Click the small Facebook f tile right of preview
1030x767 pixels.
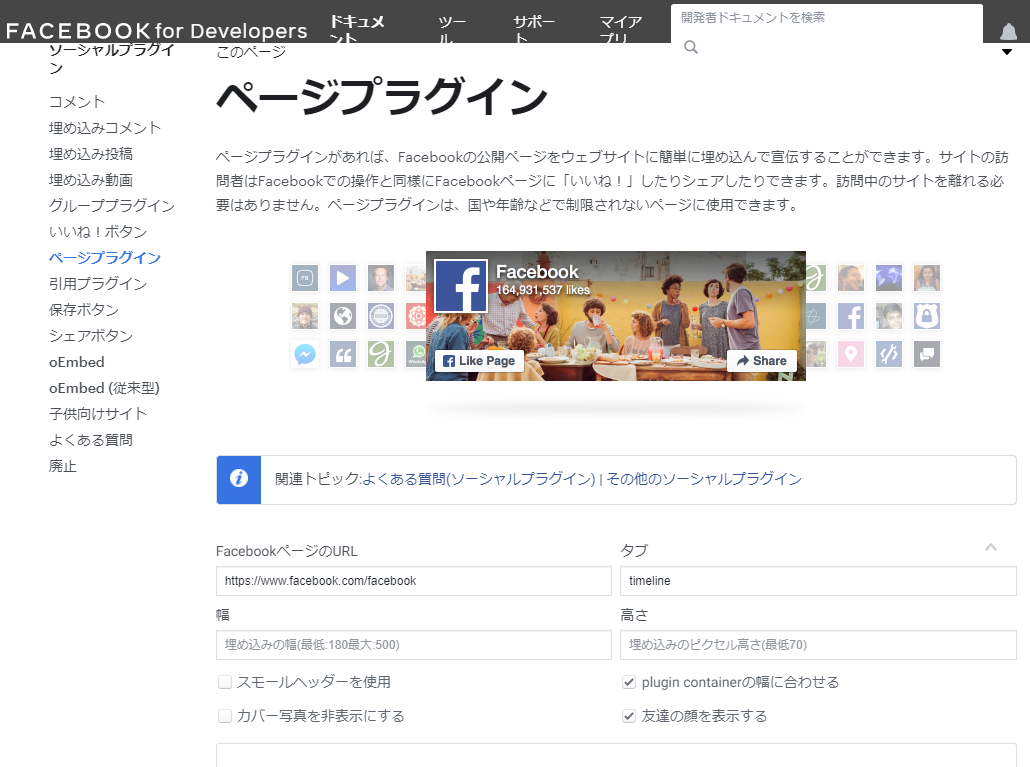pos(851,316)
